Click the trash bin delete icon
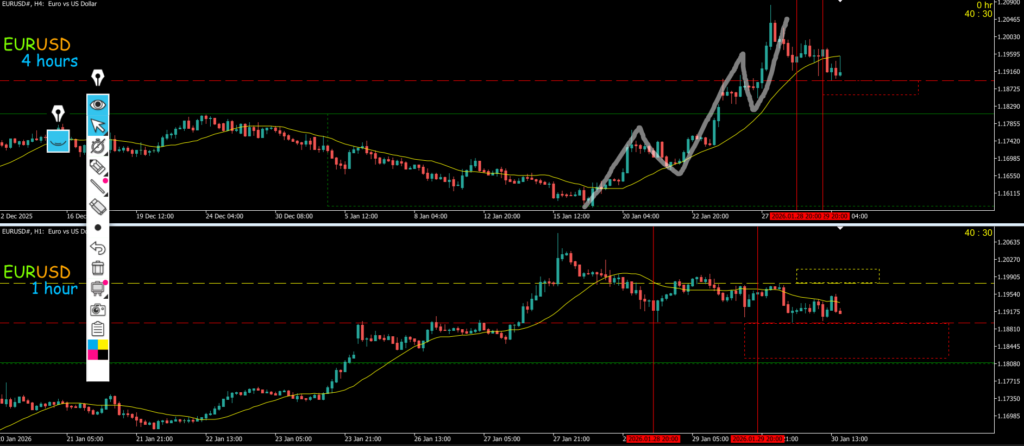1024x446 pixels. [x=98, y=267]
